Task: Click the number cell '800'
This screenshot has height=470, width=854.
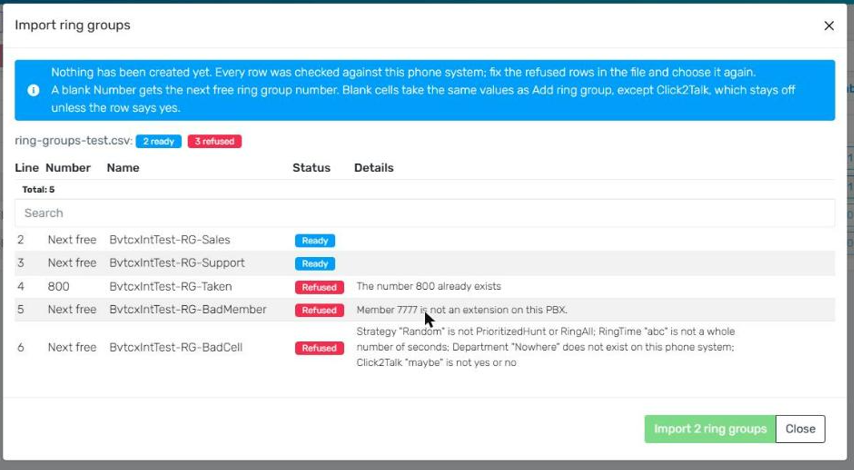Action: (58, 286)
